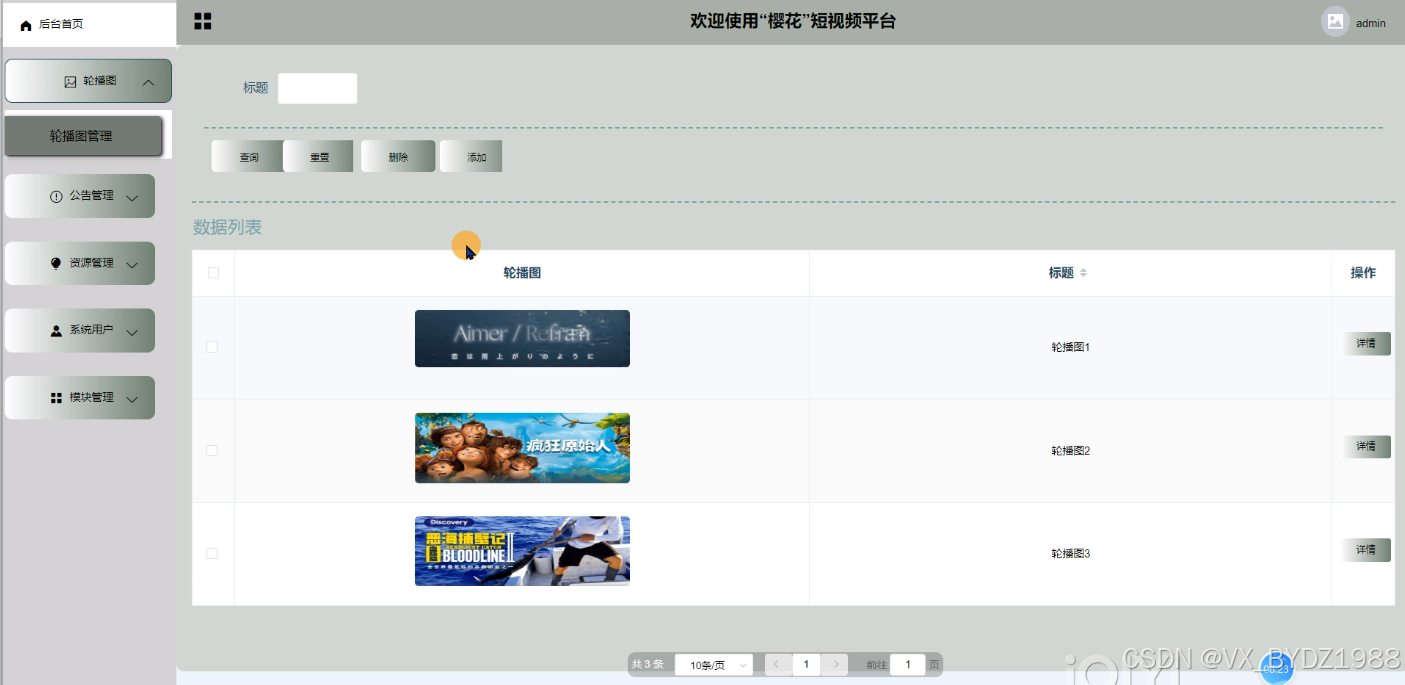This screenshot has height=685, width=1405.
Task: Sort table by the 标题 column arrows
Action: [x=1083, y=273]
